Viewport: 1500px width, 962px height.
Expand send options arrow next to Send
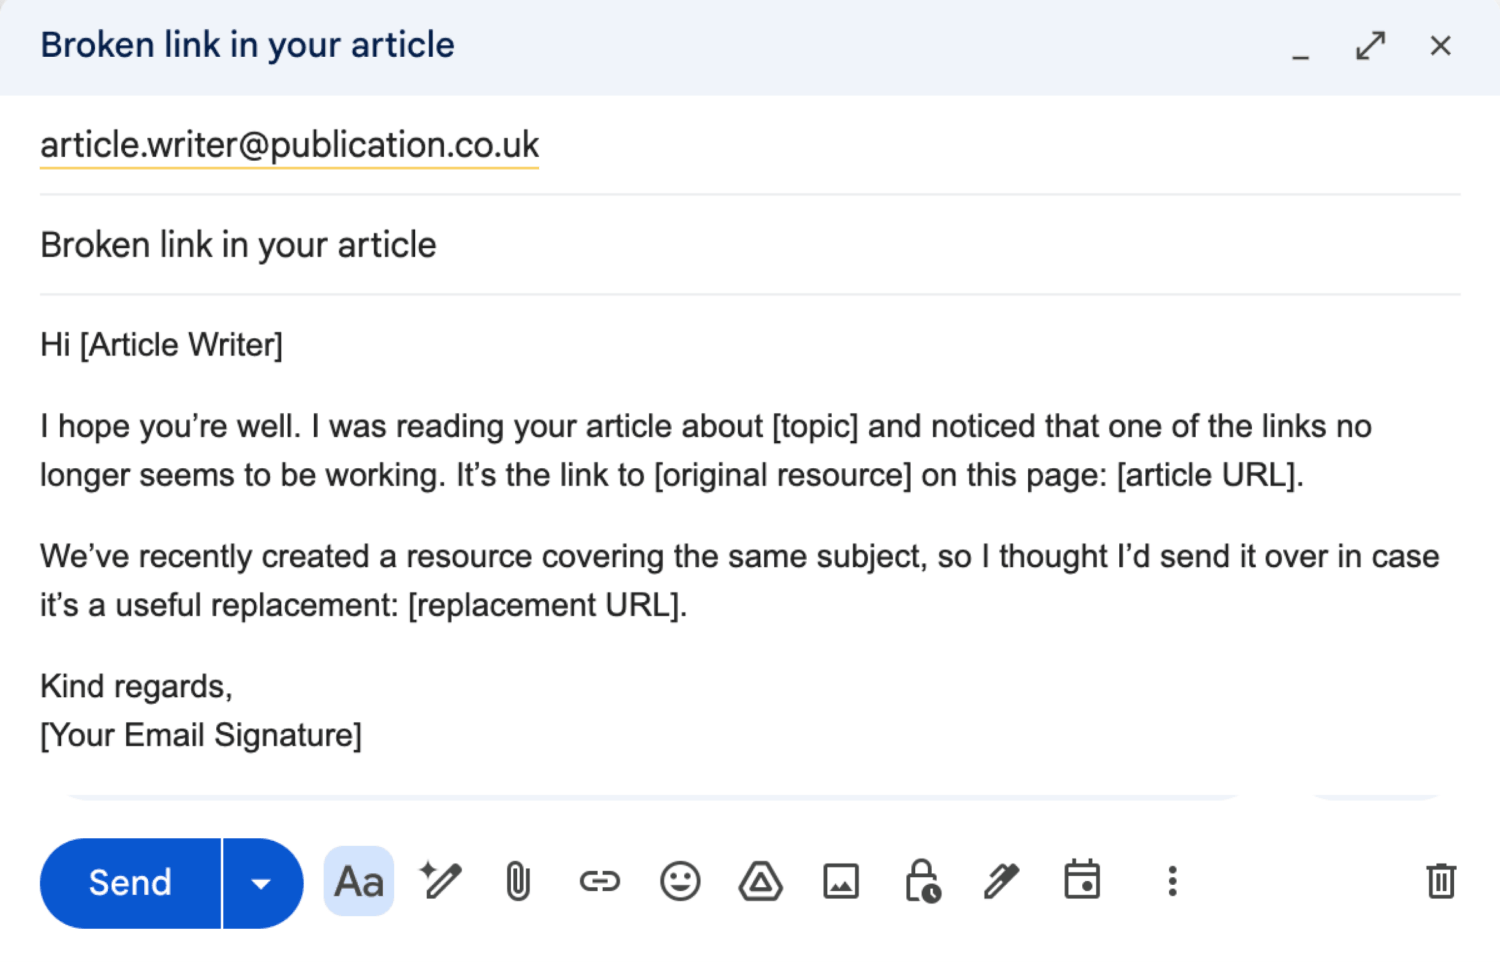coord(262,883)
